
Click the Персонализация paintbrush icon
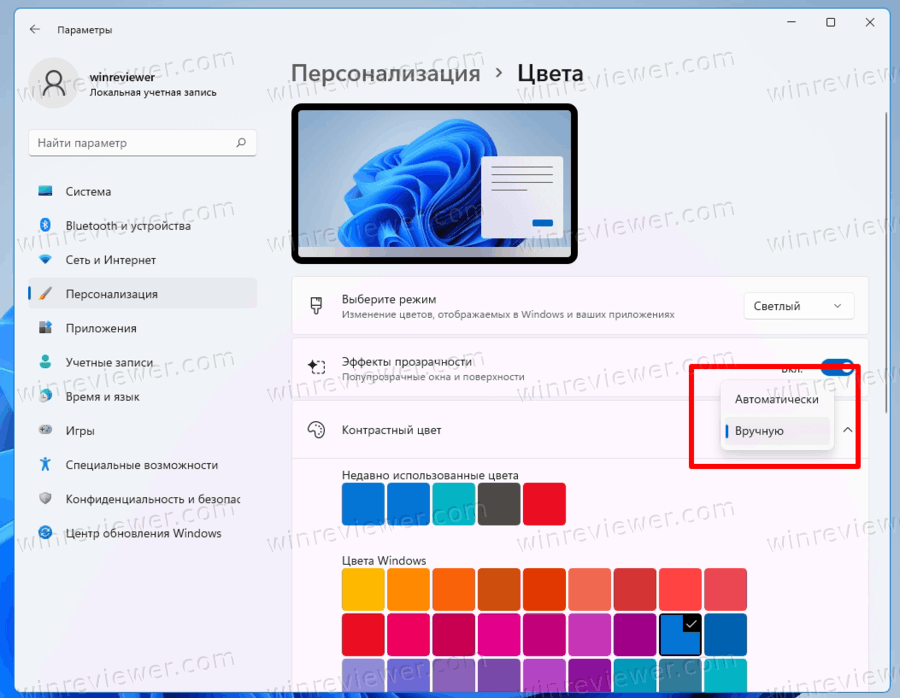coord(45,293)
